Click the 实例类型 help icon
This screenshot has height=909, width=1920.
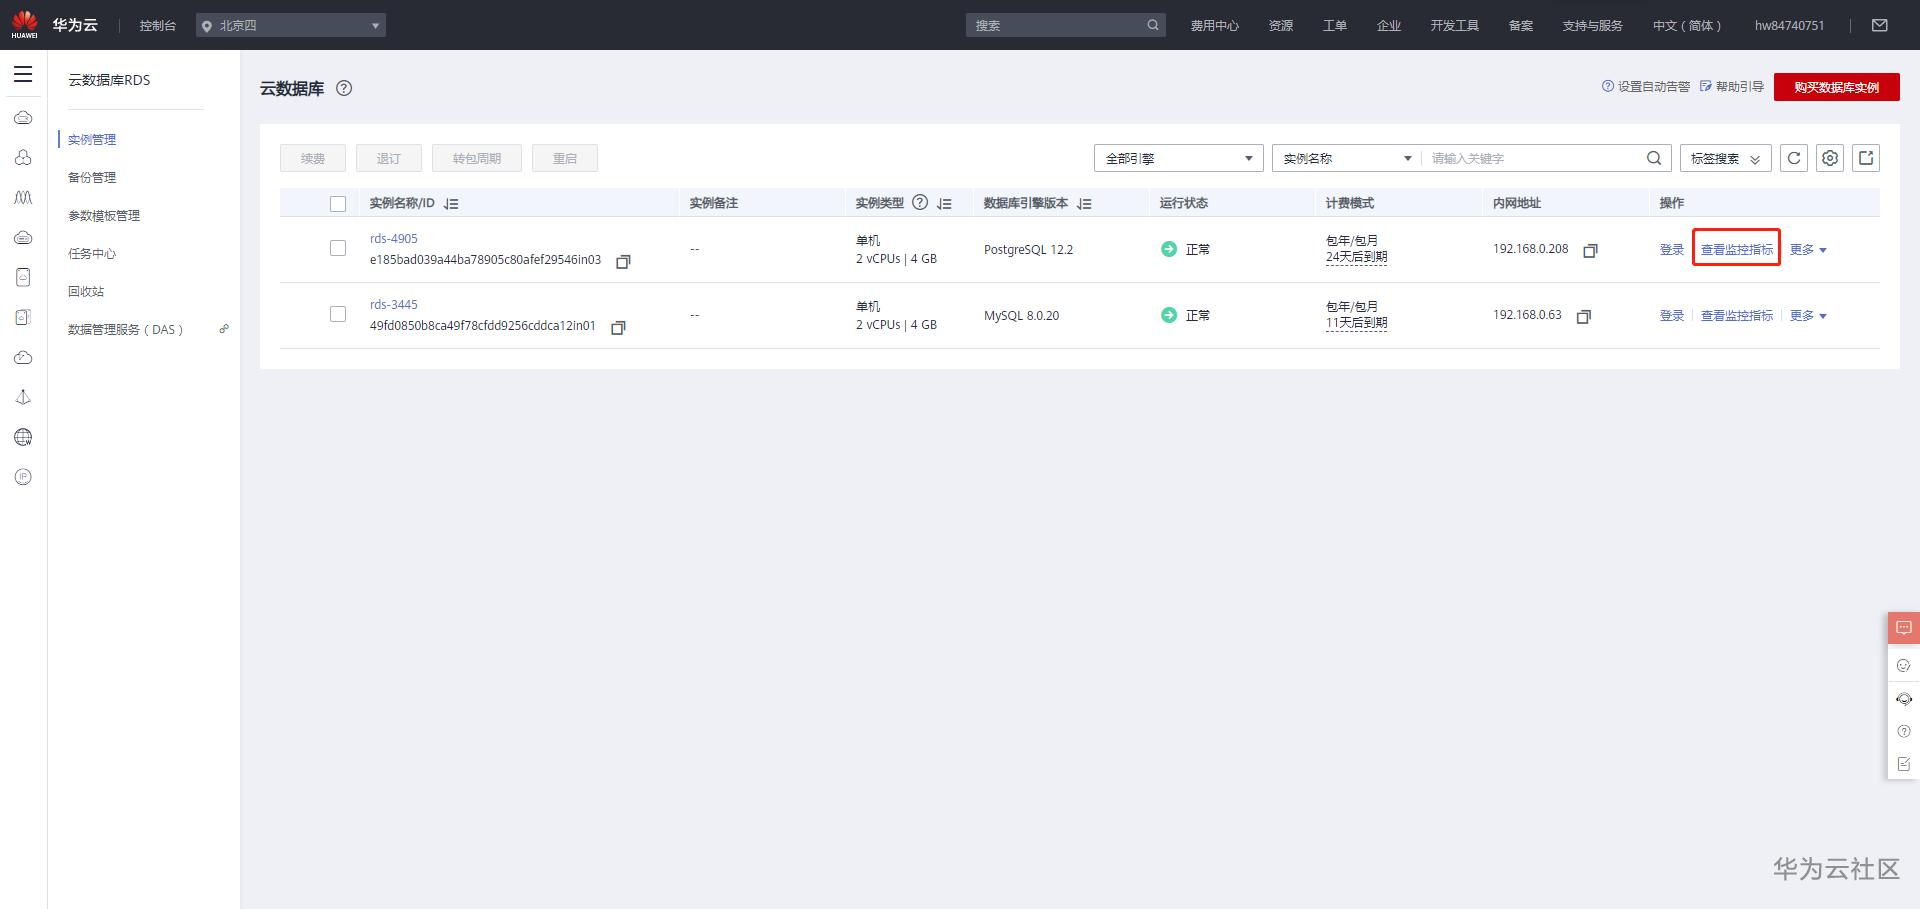[x=920, y=203]
